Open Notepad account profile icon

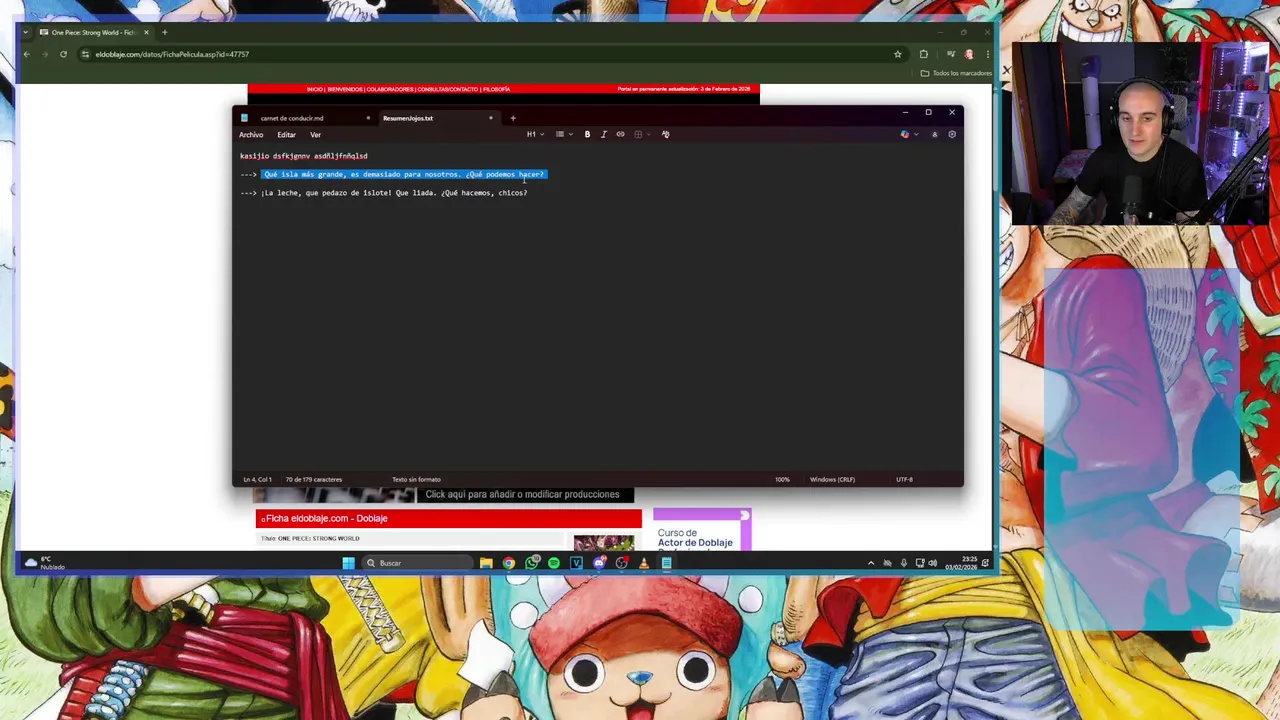pos(935,134)
